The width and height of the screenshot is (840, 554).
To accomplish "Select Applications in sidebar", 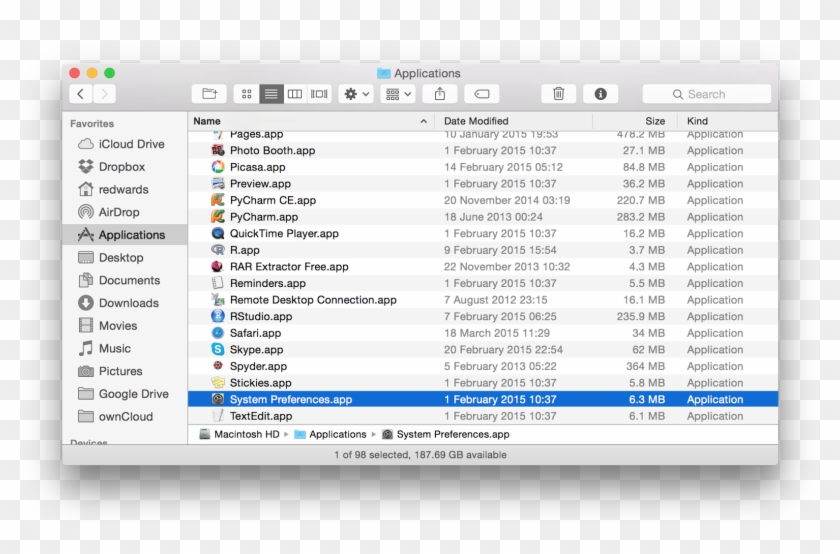I will tap(124, 235).
